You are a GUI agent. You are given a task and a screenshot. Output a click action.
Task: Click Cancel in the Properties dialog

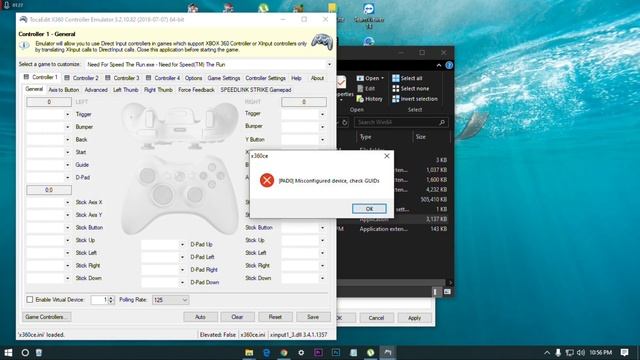coord(376,318)
